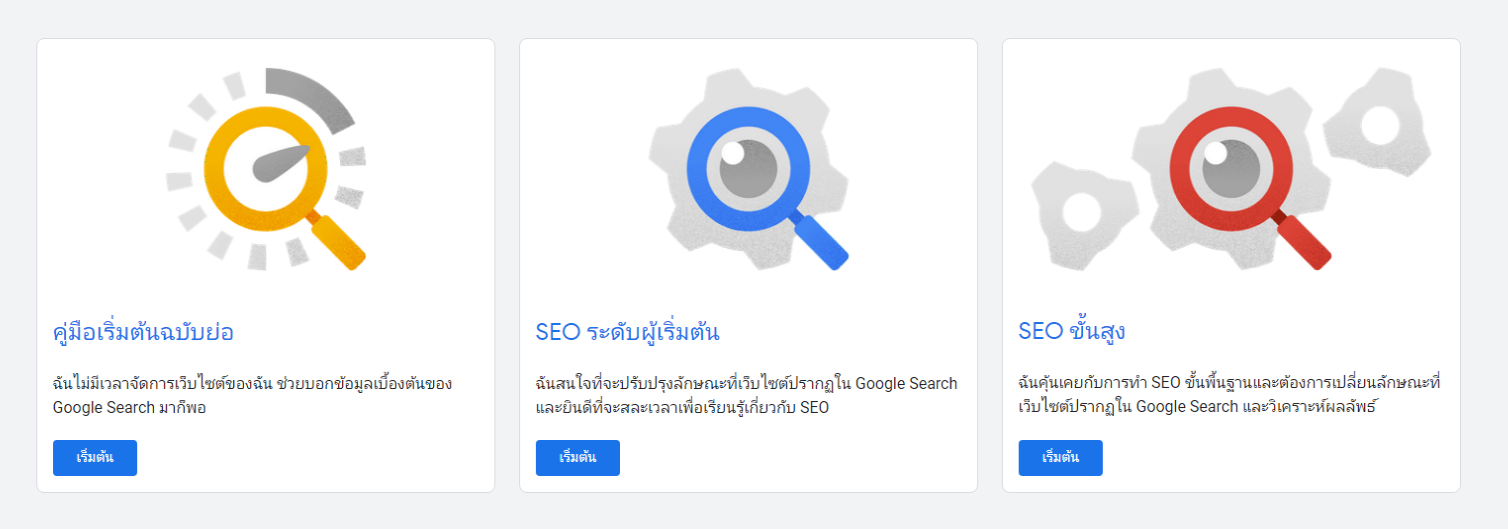The height and width of the screenshot is (529, 1508).
Task: Click the yellow speedometer magnifier illustration
Action: click(x=266, y=168)
